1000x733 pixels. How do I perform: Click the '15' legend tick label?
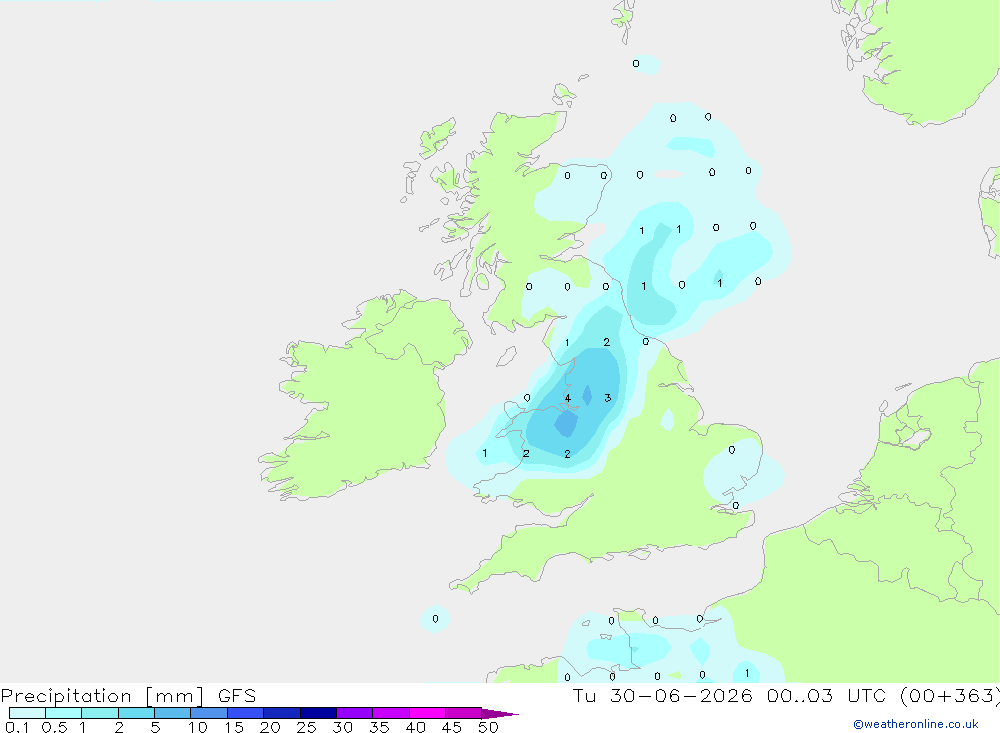[x=233, y=727]
